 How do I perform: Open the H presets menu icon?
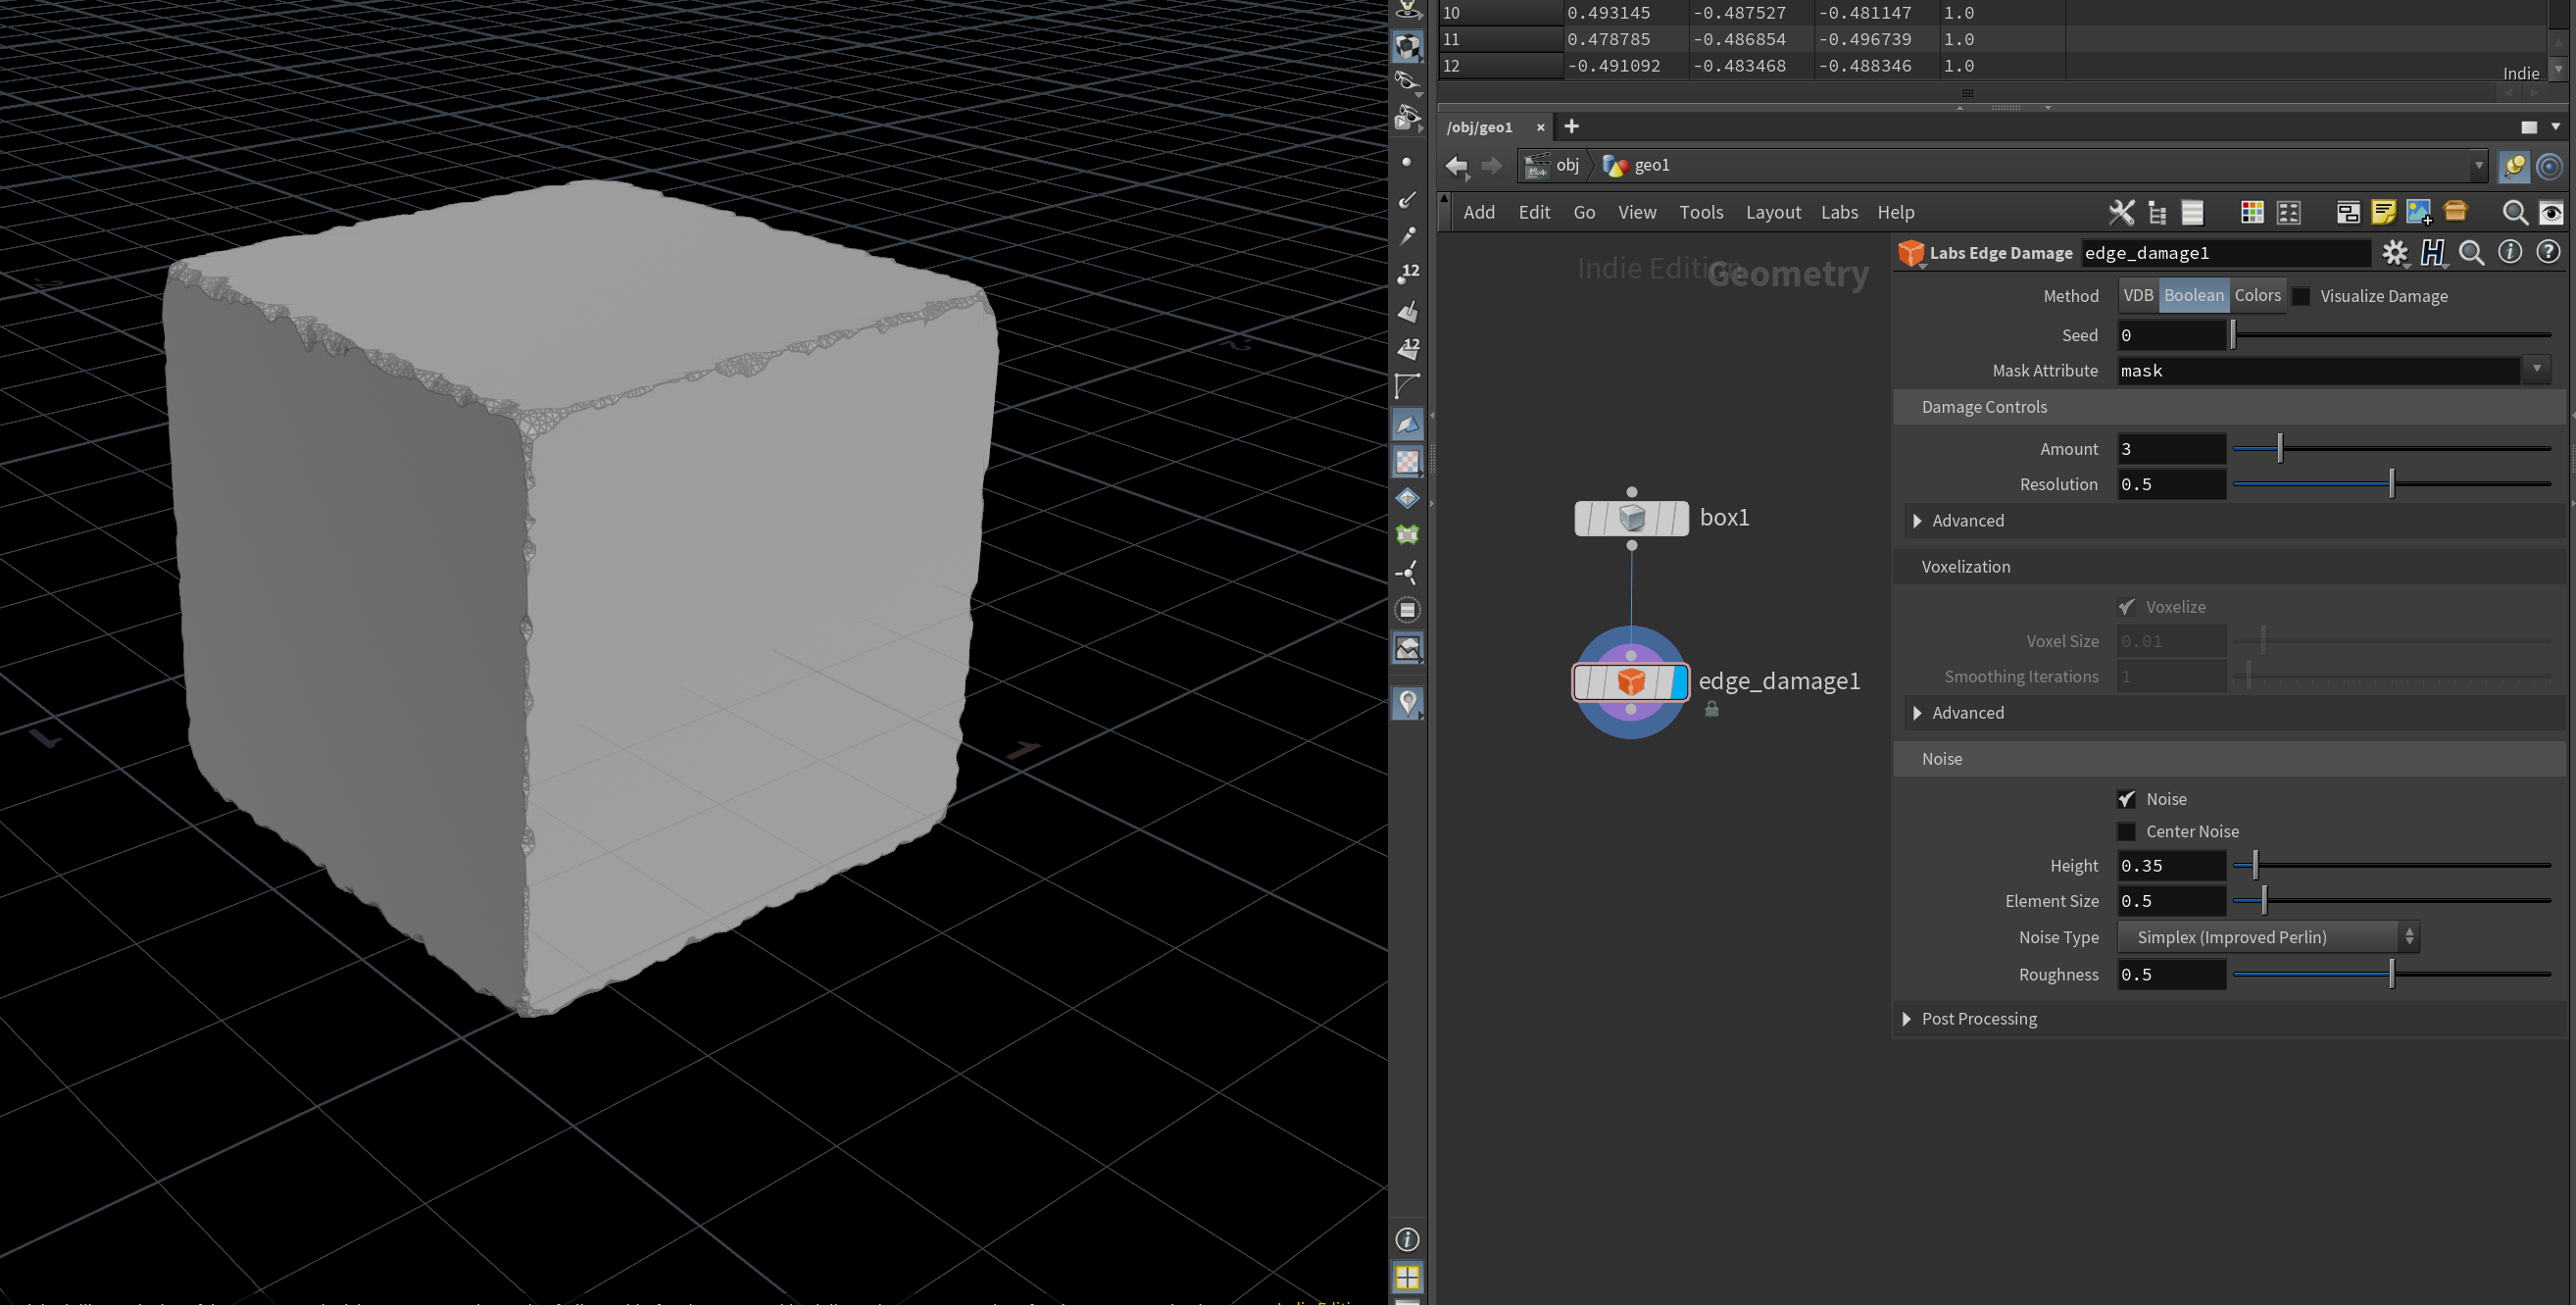pos(2433,253)
